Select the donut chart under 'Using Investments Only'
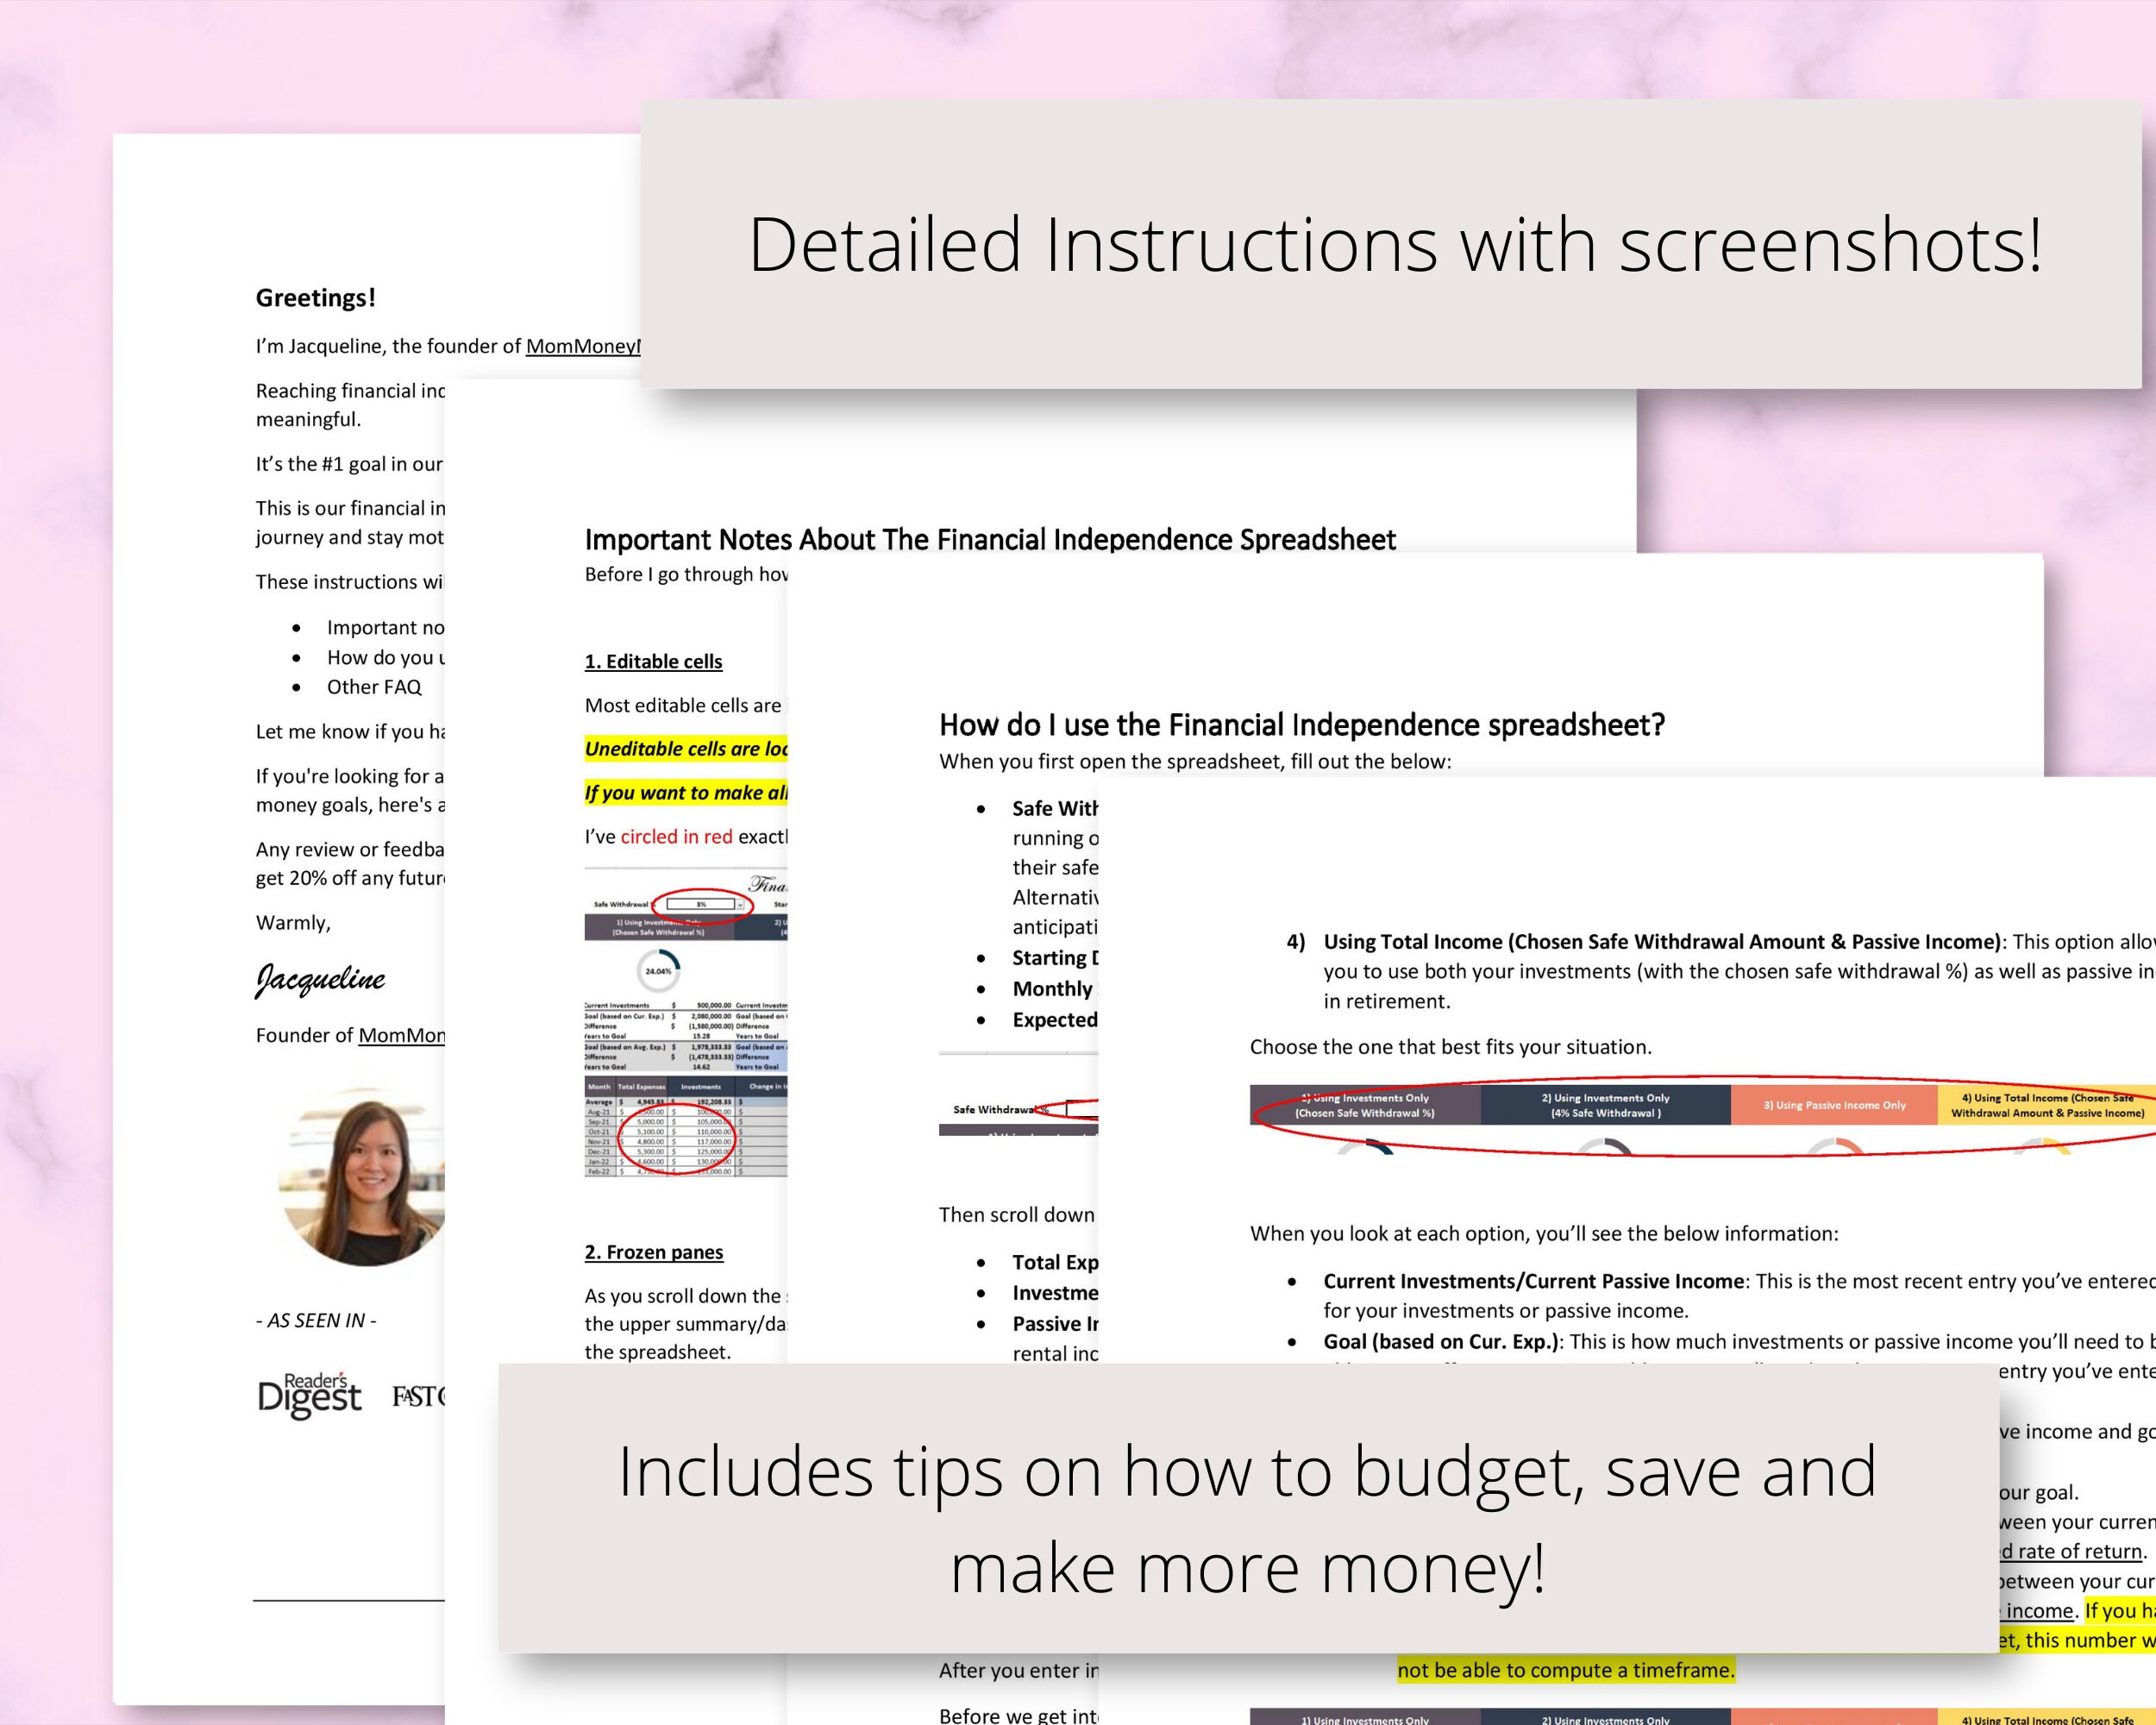 click(1368, 1150)
